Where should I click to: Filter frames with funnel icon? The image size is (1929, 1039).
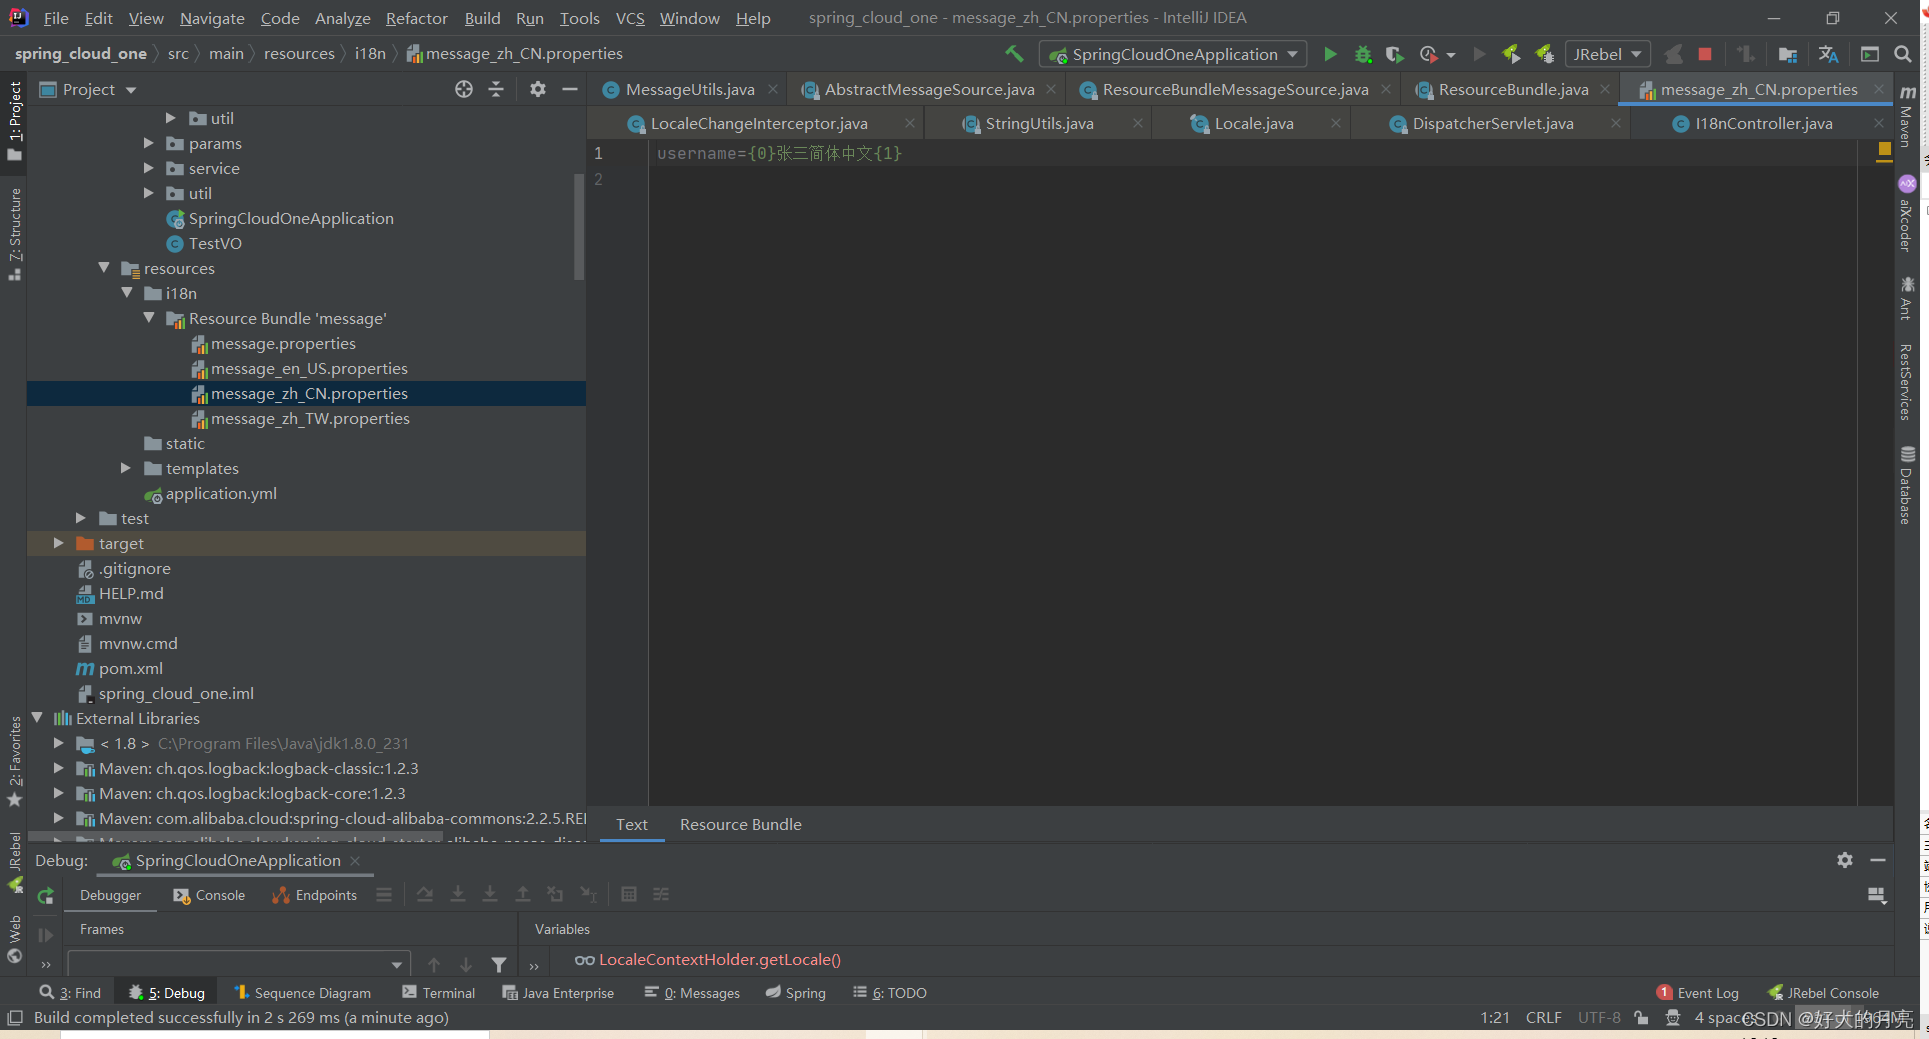tap(498, 965)
